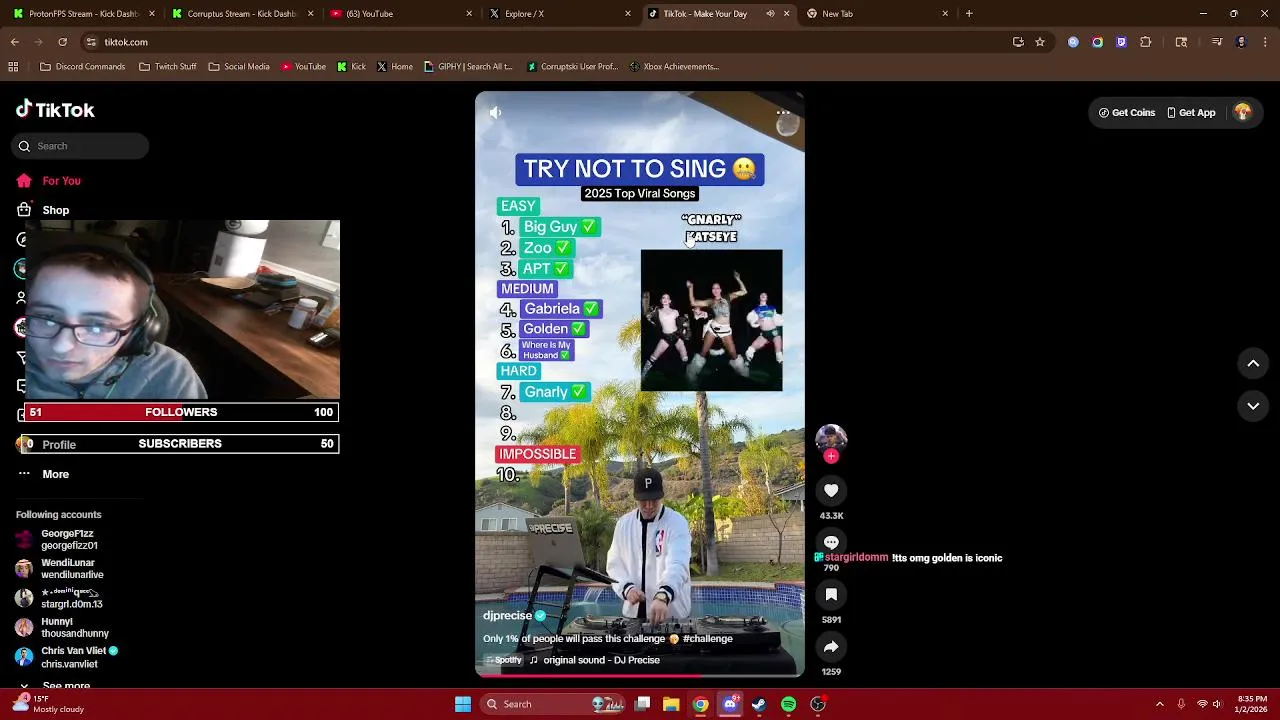Go to previous video with up chevron
Screen dimensions: 1280x720
click(1253, 364)
